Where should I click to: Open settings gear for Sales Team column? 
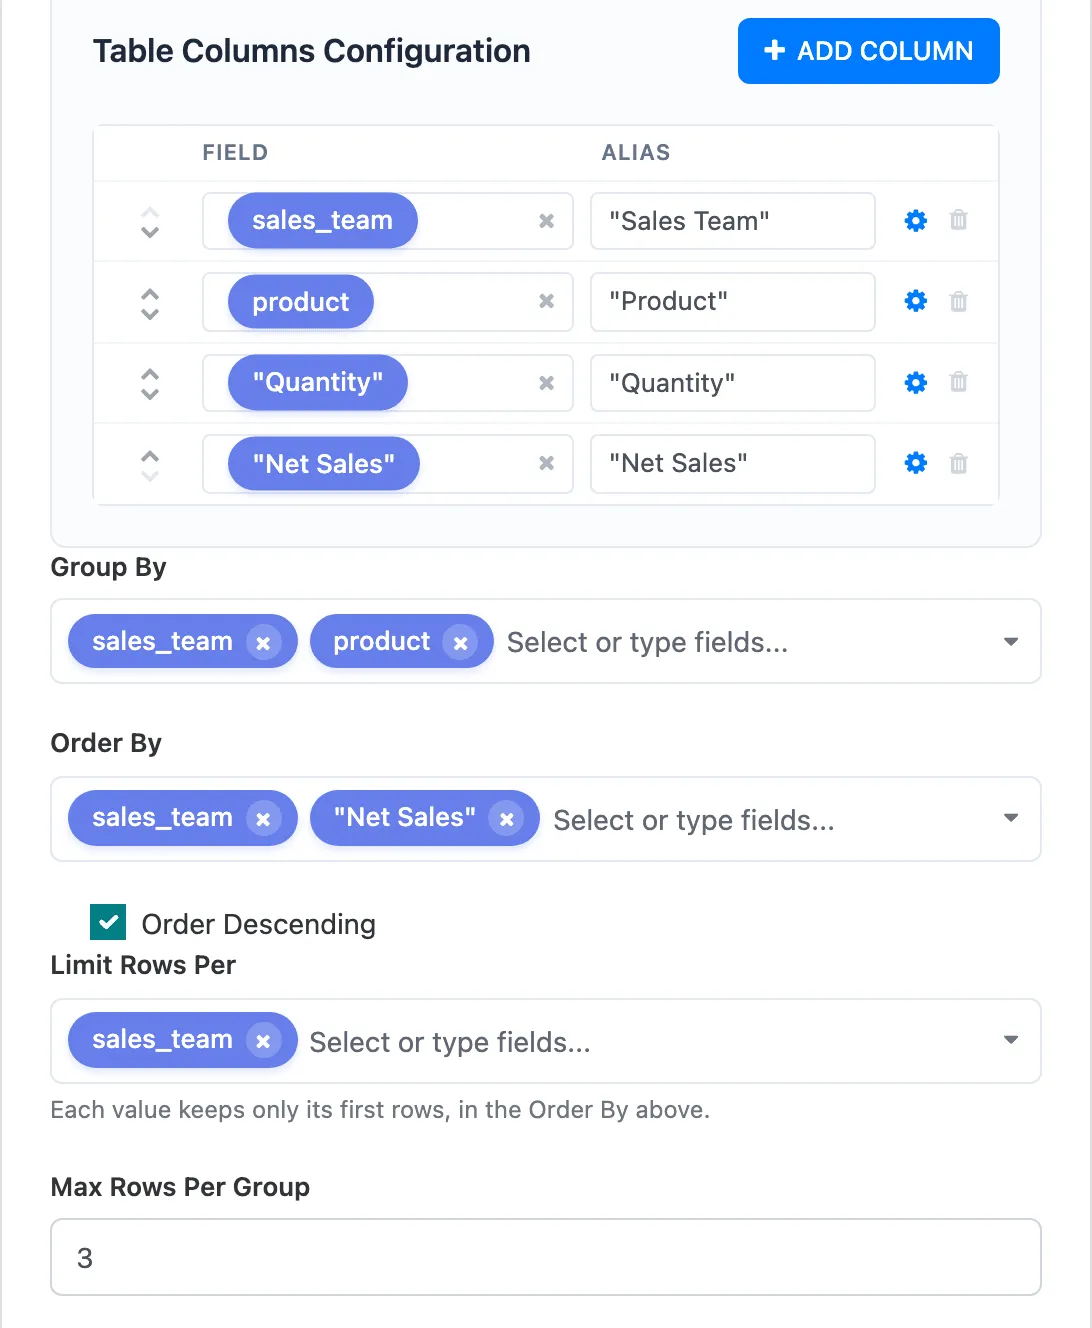[x=915, y=221]
